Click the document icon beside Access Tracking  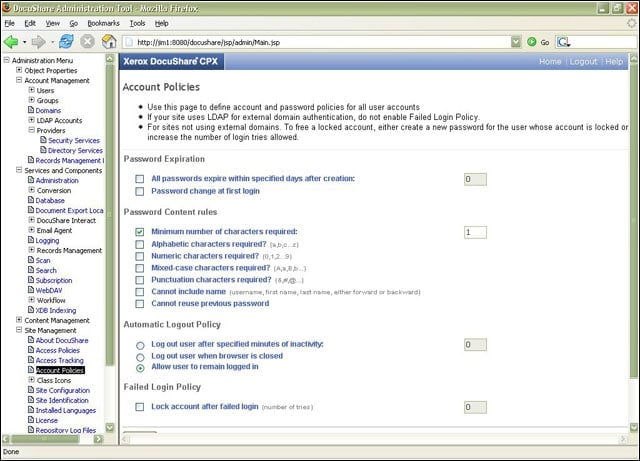click(31, 360)
